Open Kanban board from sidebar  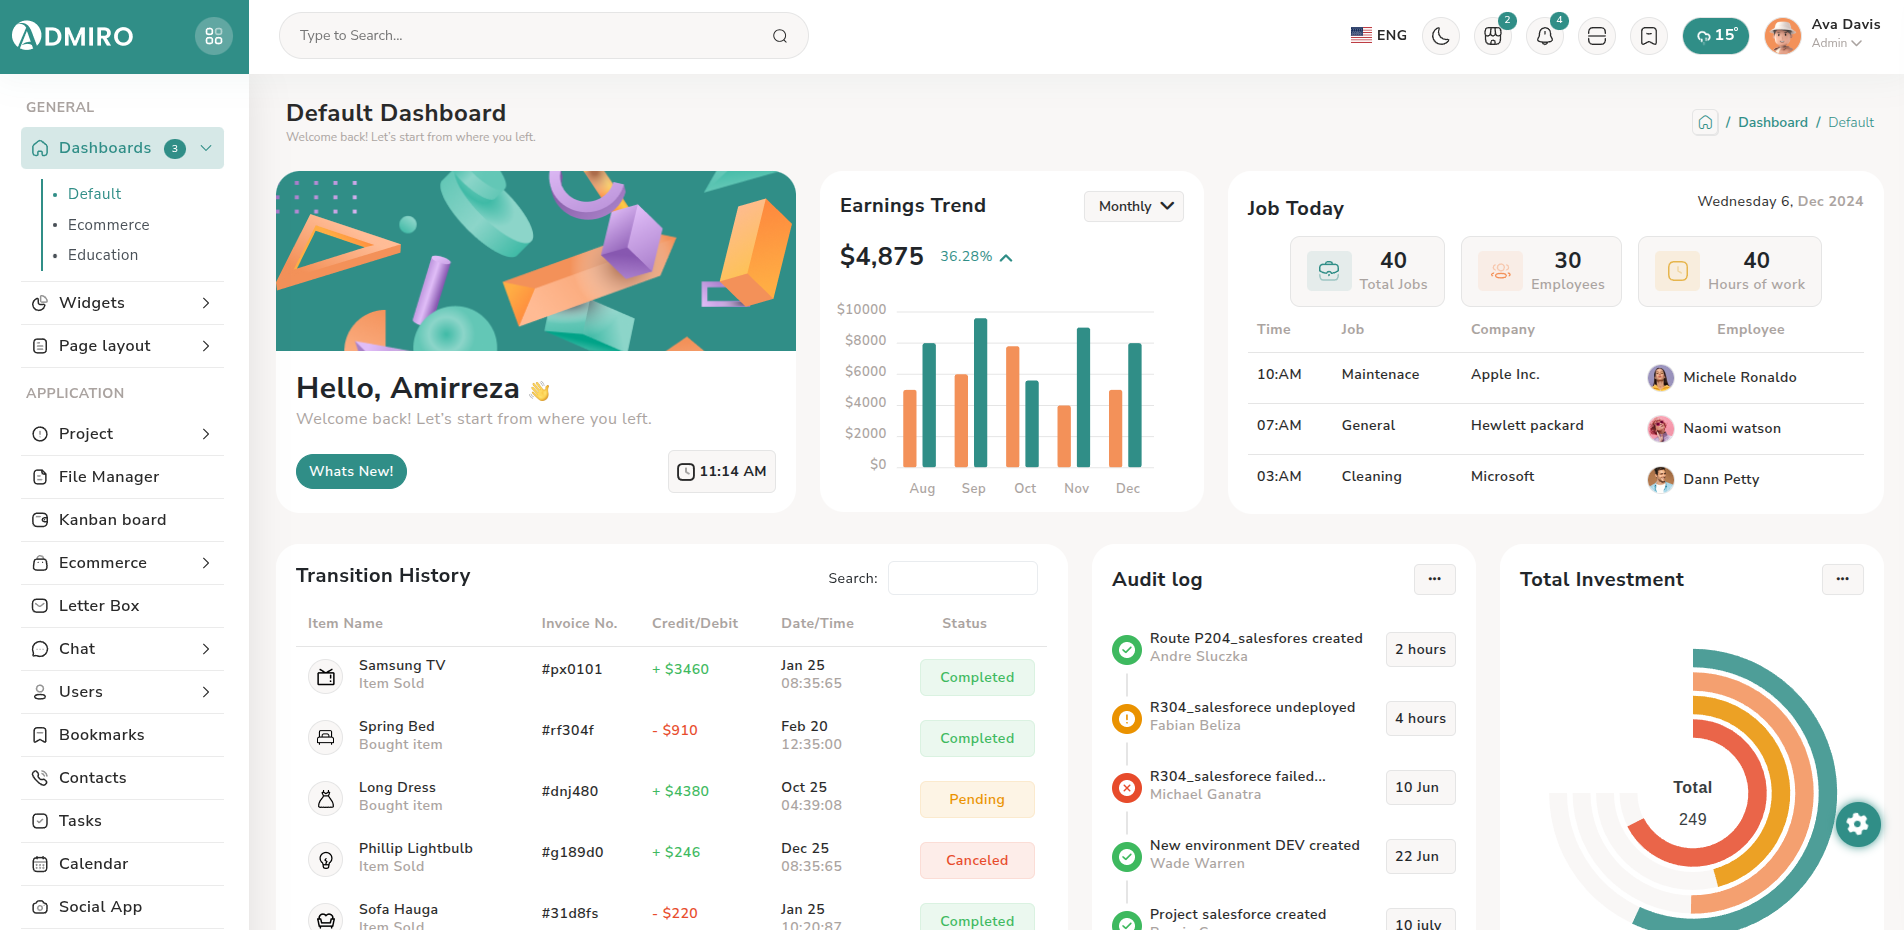pos(112,520)
